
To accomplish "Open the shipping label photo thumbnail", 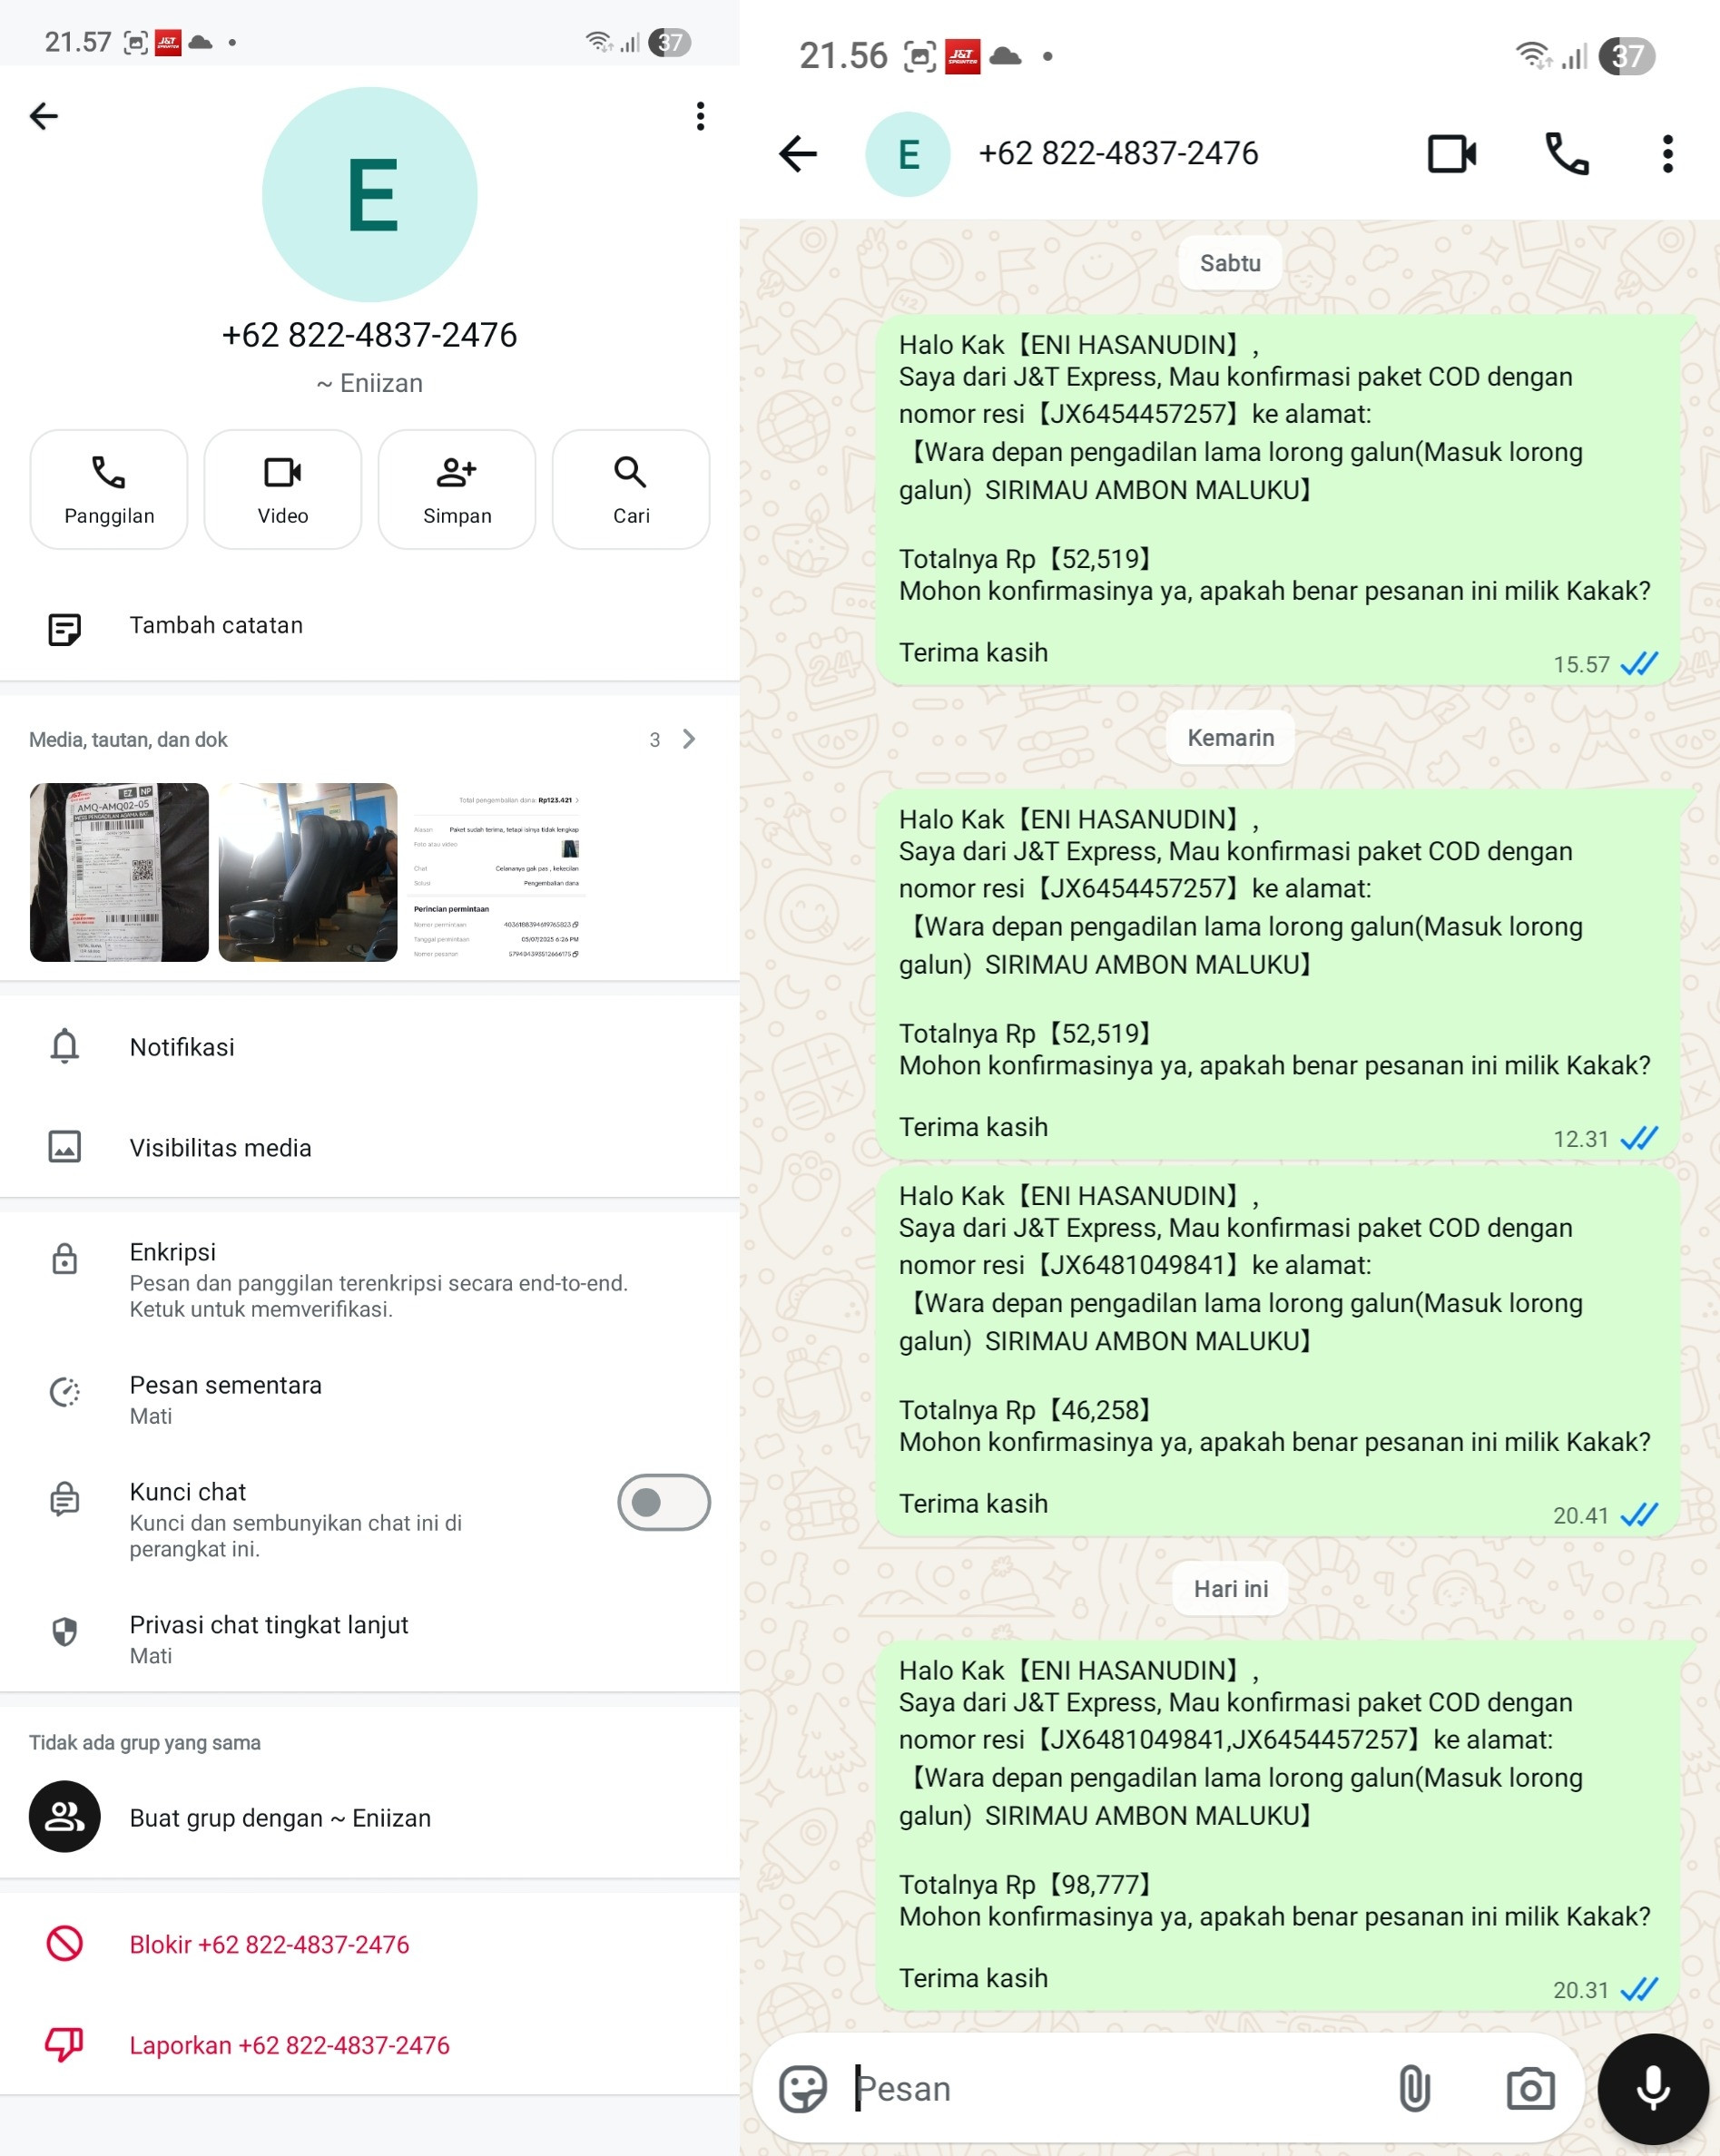I will point(119,872).
